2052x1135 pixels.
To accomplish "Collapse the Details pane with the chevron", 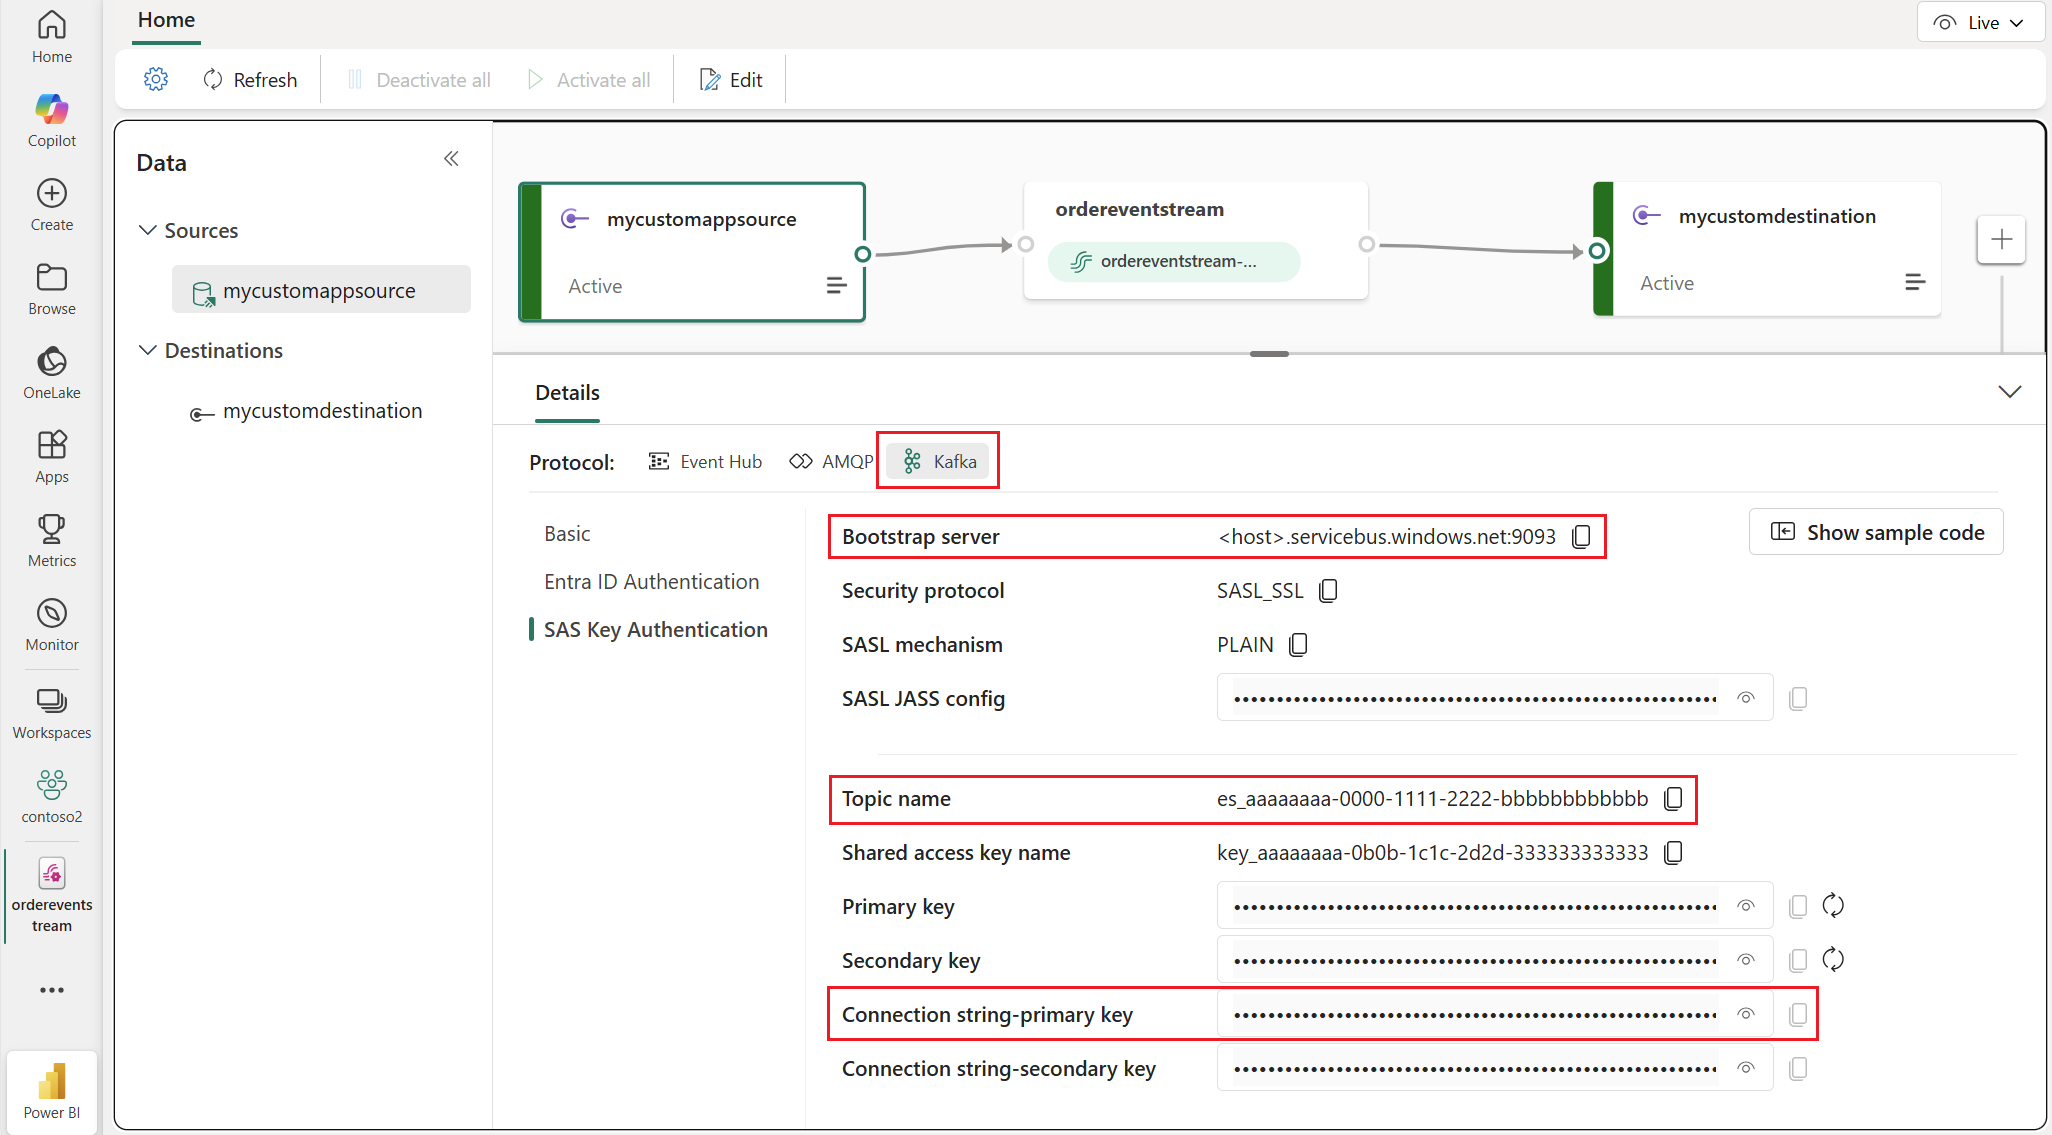I will coord(2010,391).
